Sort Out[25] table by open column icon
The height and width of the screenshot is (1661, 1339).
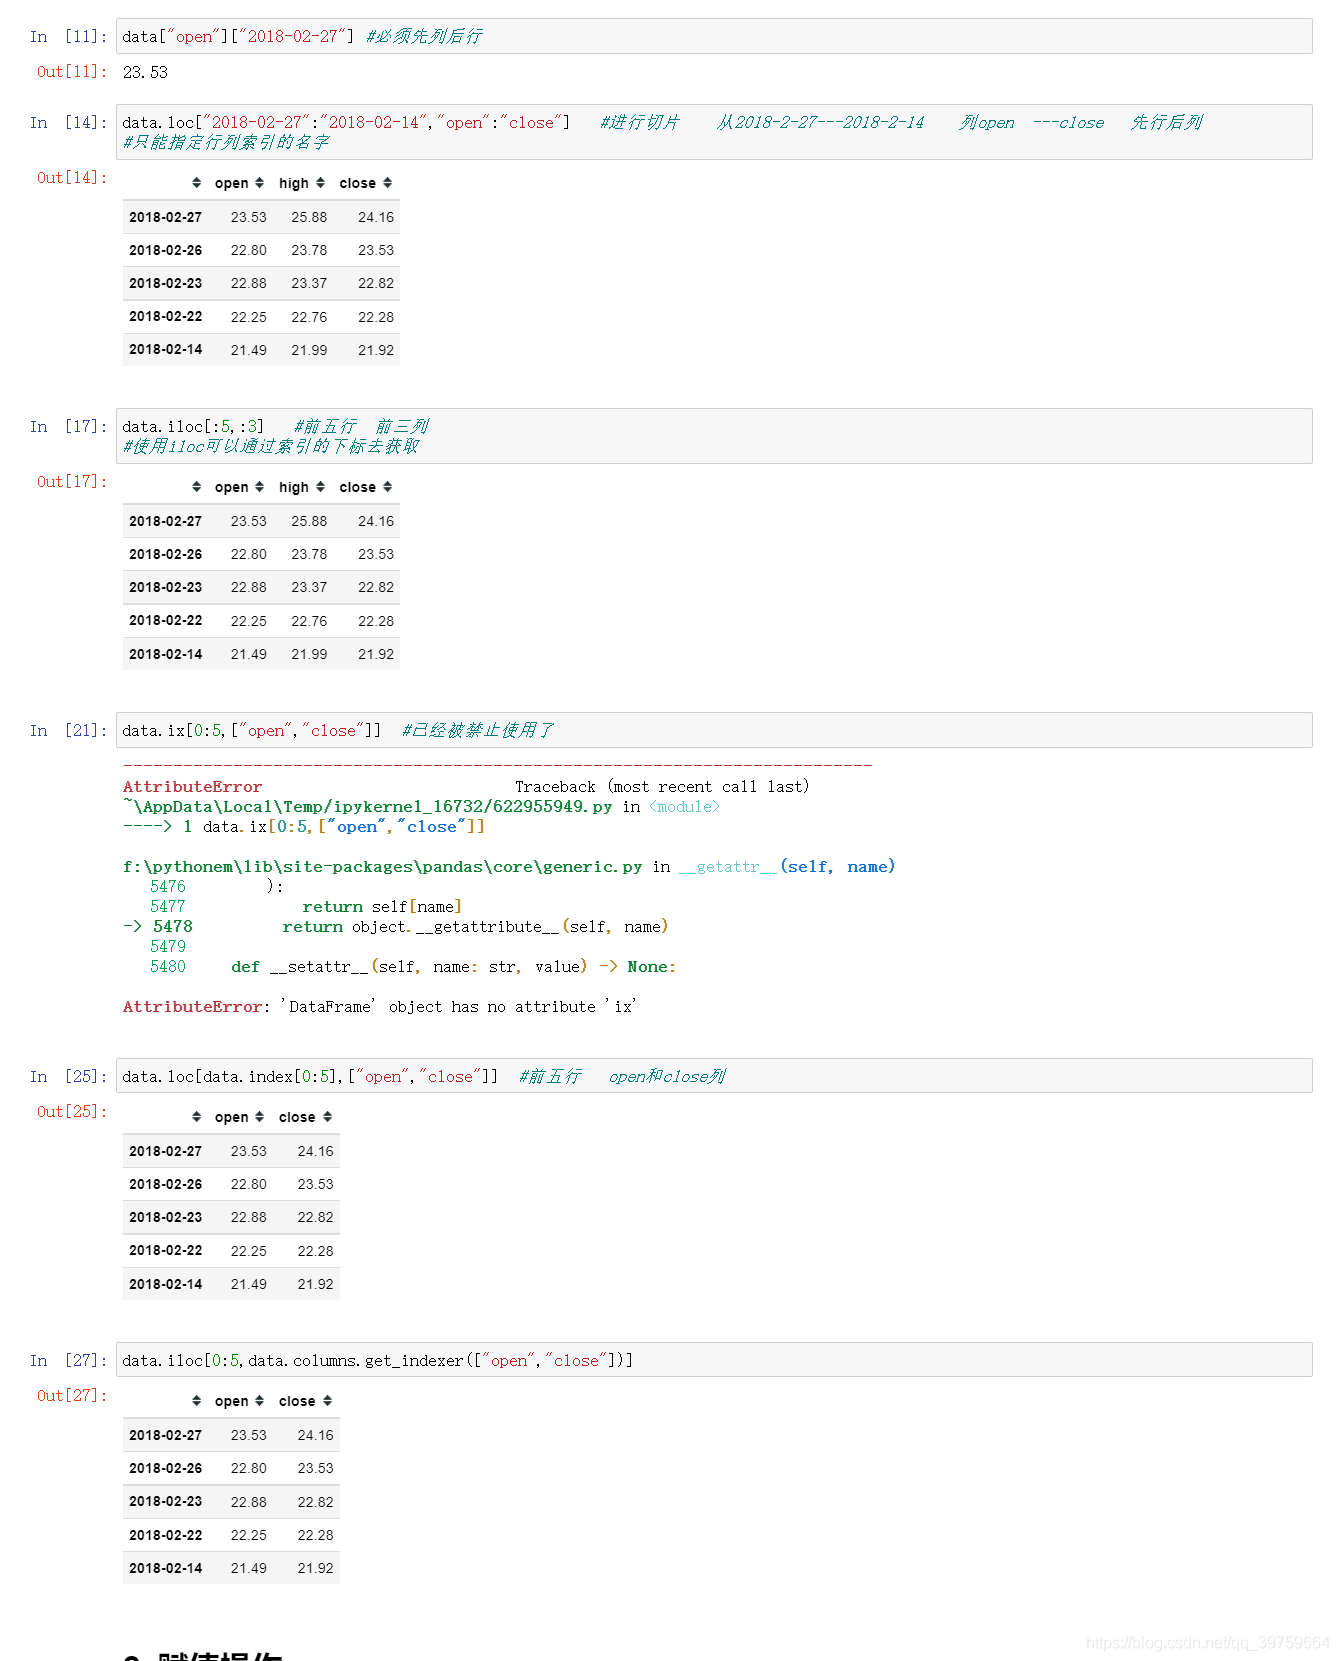259,1117
